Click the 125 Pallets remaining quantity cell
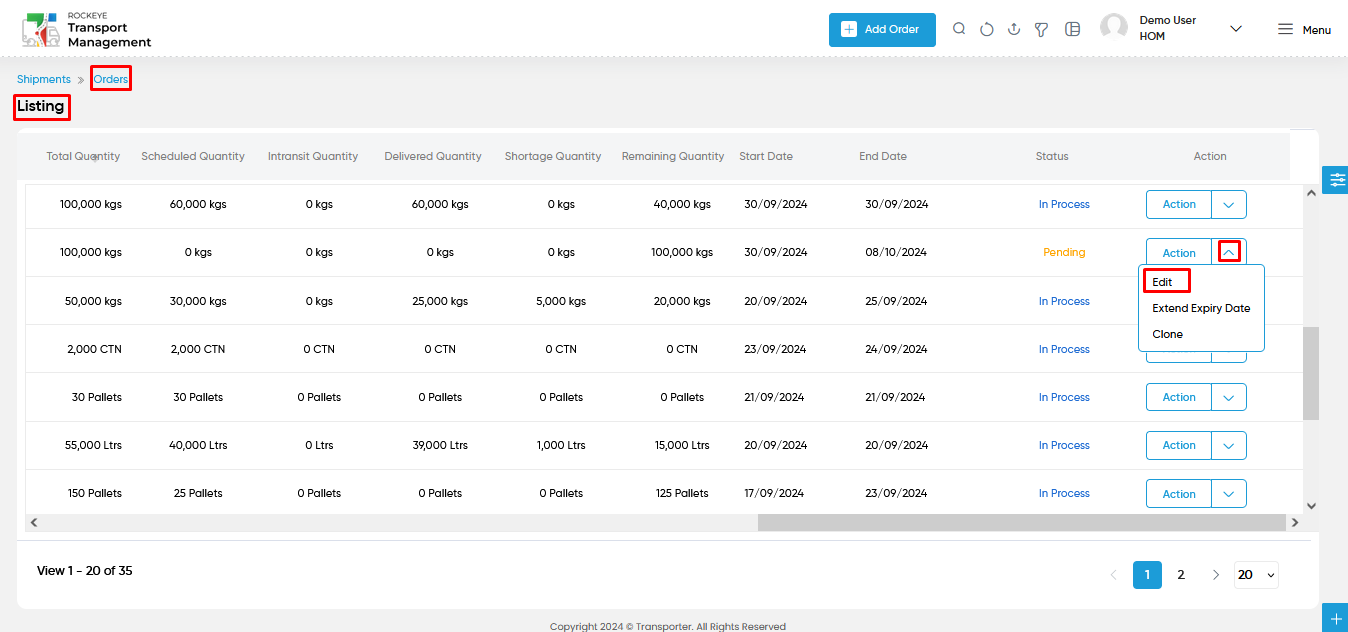 click(x=682, y=493)
